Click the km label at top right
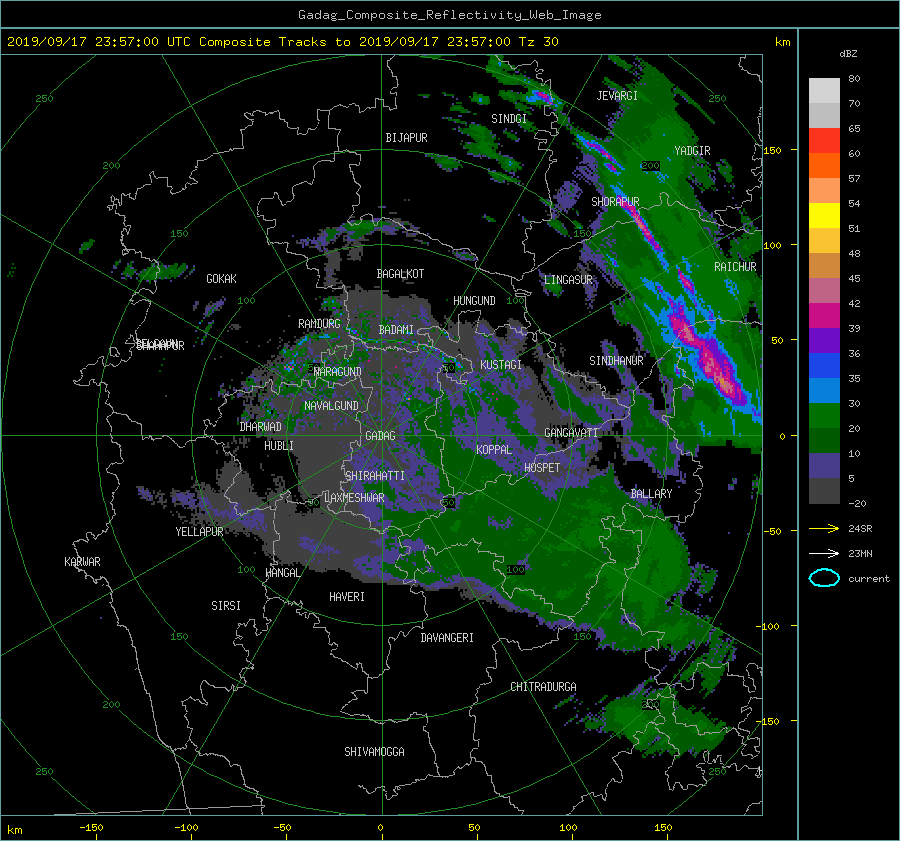This screenshot has height=841, width=900. [x=783, y=42]
